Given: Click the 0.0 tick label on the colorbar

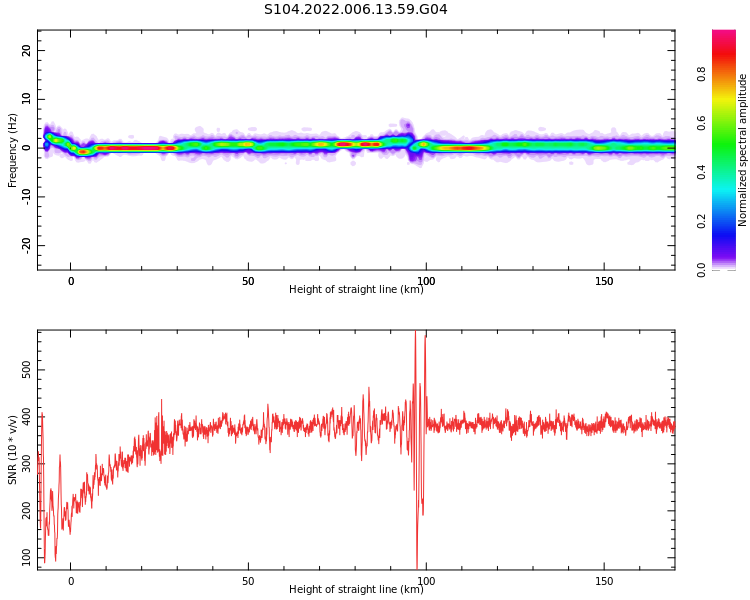Looking at the screenshot, I should (701, 270).
